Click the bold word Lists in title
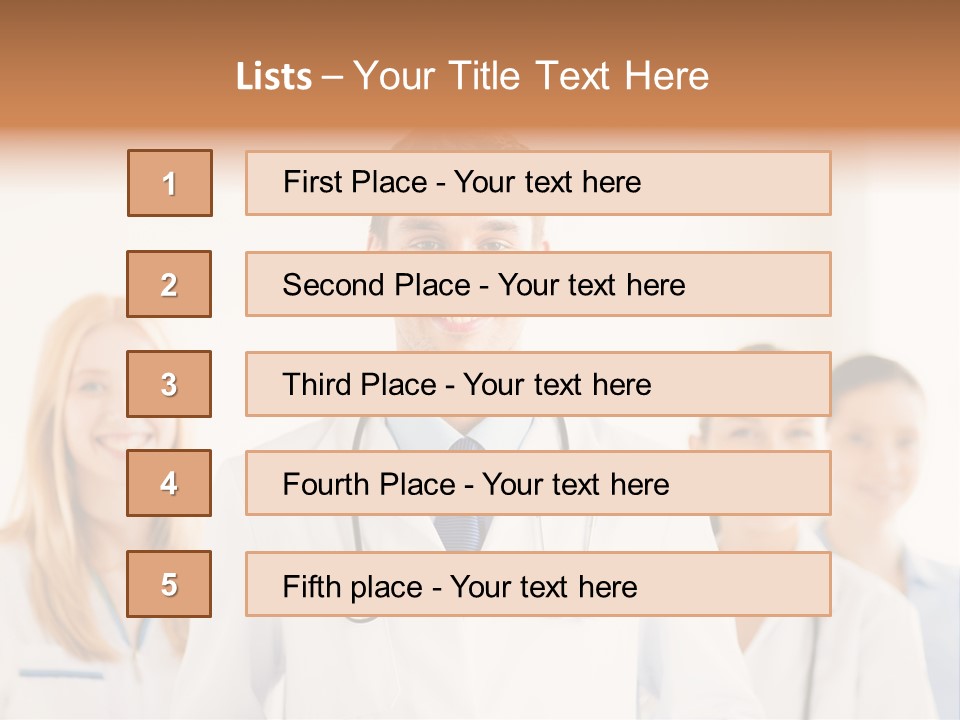960x720 pixels. click(274, 77)
